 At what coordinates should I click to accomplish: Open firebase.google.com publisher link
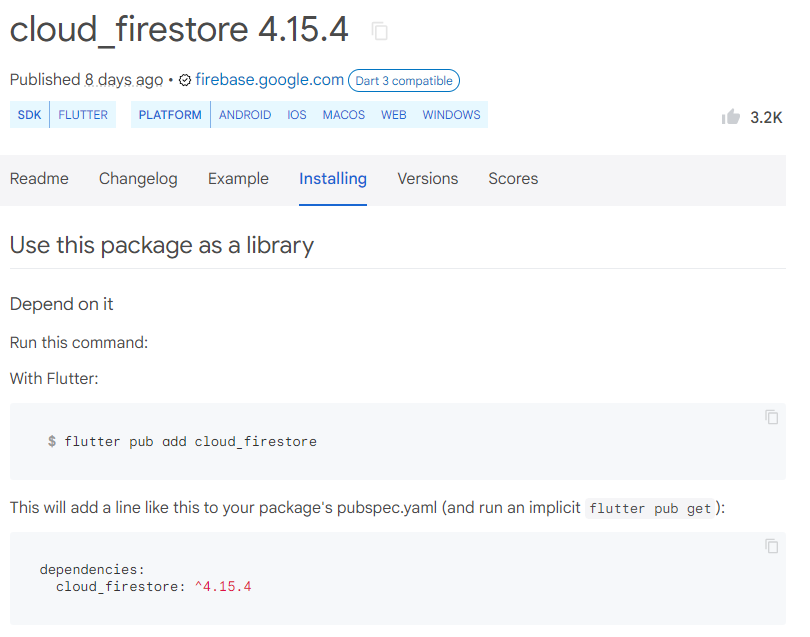(269, 80)
